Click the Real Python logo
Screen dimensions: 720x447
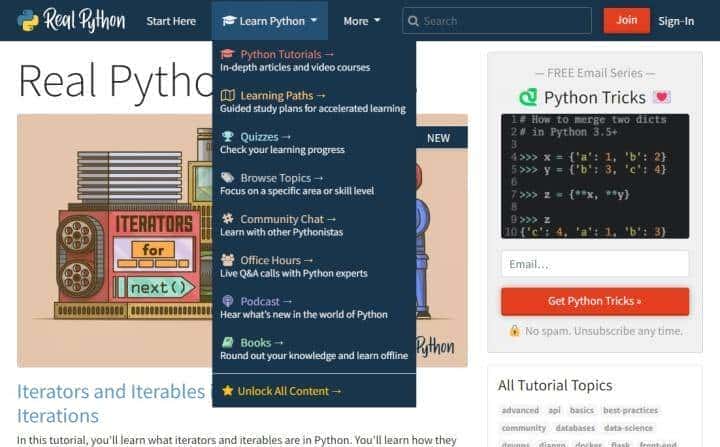pos(71,21)
